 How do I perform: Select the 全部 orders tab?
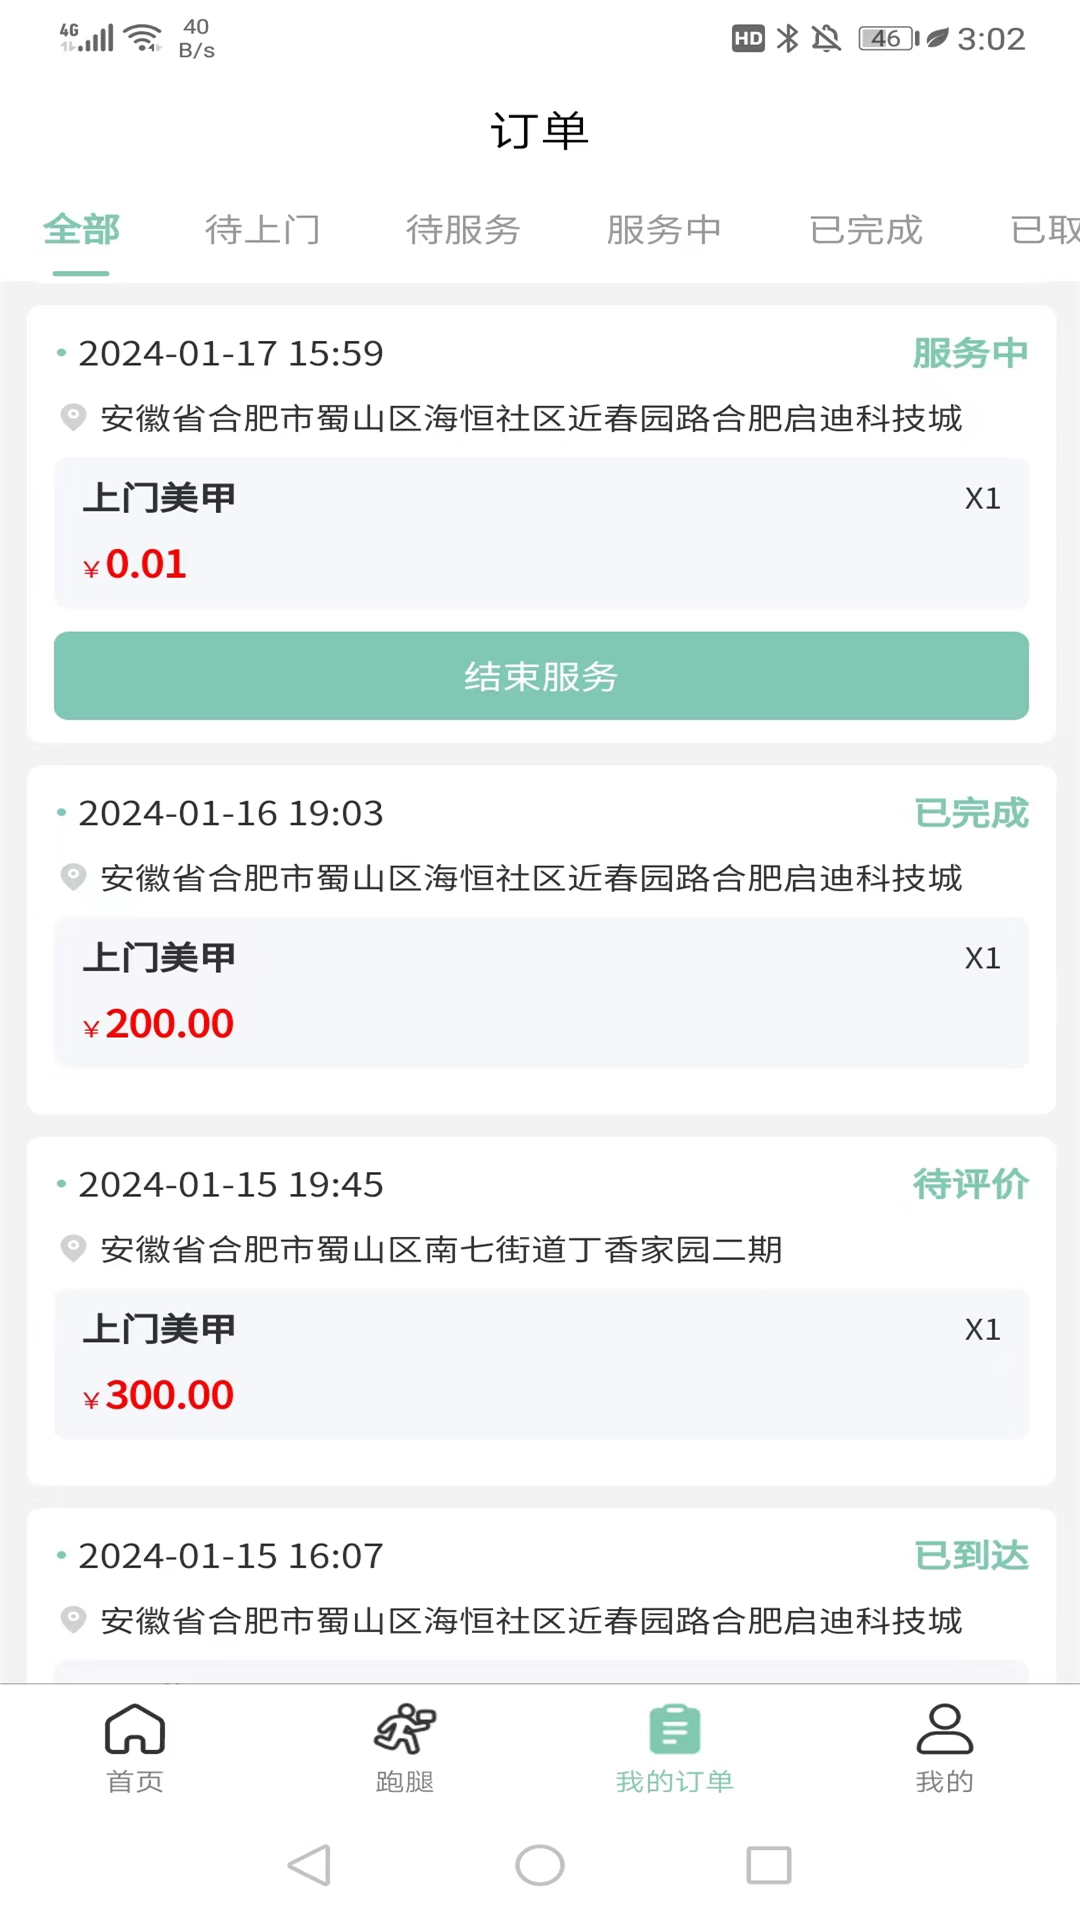coord(81,230)
